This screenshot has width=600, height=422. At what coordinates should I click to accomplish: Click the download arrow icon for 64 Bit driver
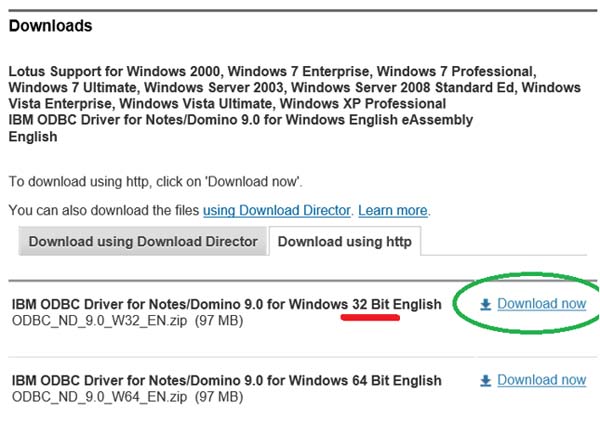point(486,380)
